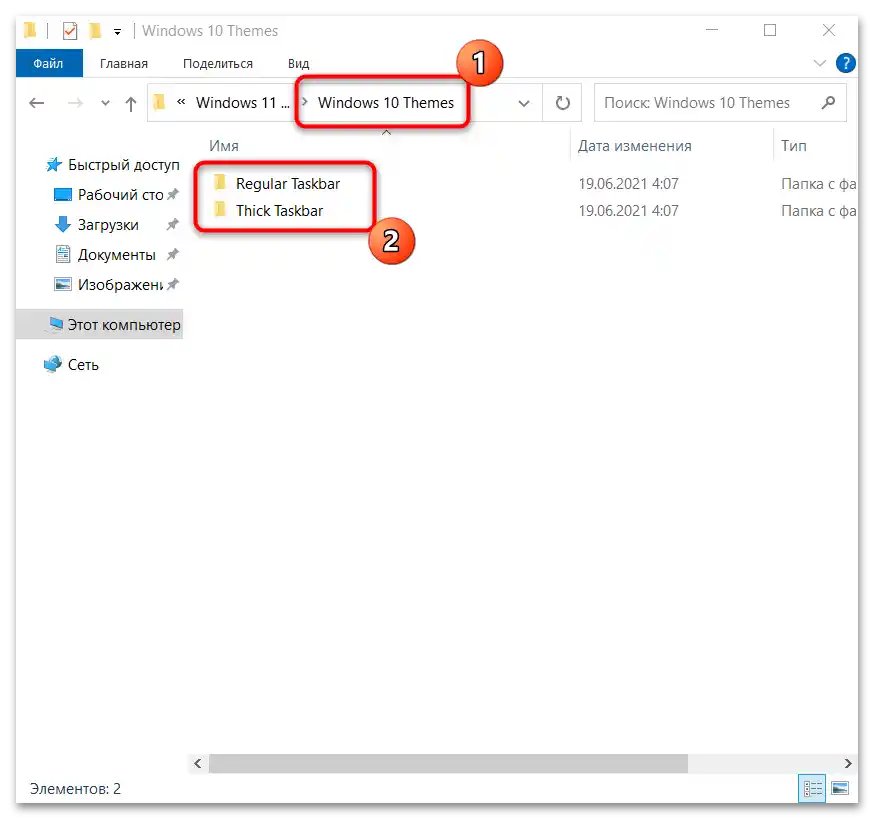The height and width of the screenshot is (819, 874).
Task: Click the Properties quick access toolbar icon
Action: [x=70, y=31]
